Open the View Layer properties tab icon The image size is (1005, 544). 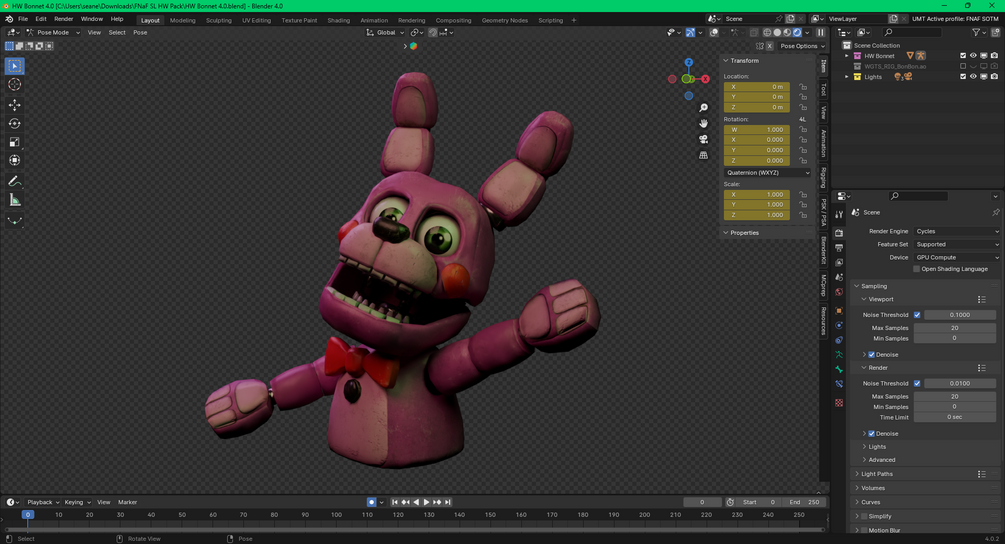coord(839,263)
